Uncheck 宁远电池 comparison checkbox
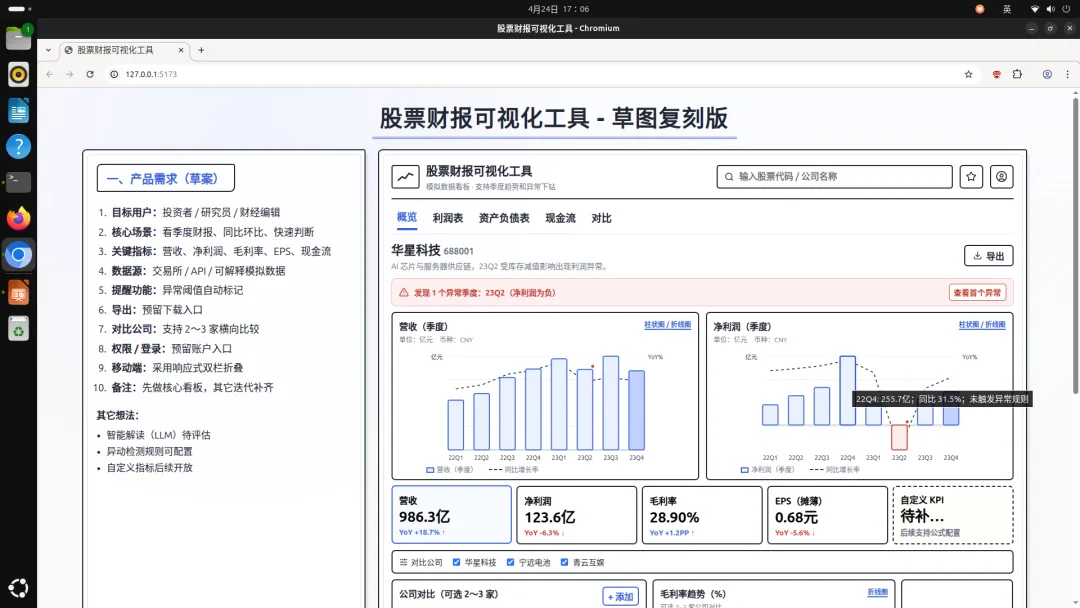 click(510, 563)
